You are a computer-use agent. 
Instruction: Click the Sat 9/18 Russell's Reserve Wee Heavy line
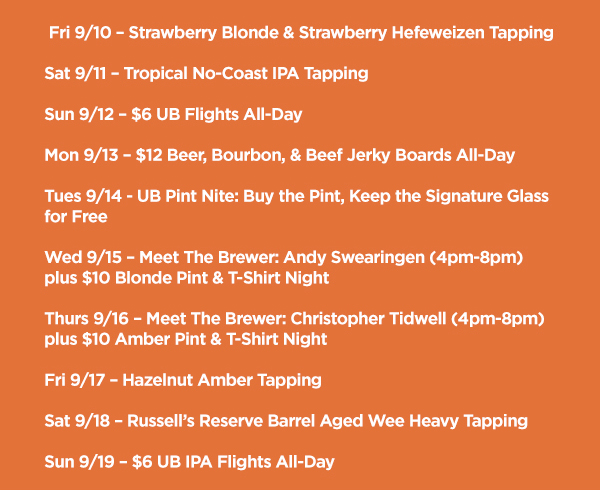[286, 421]
